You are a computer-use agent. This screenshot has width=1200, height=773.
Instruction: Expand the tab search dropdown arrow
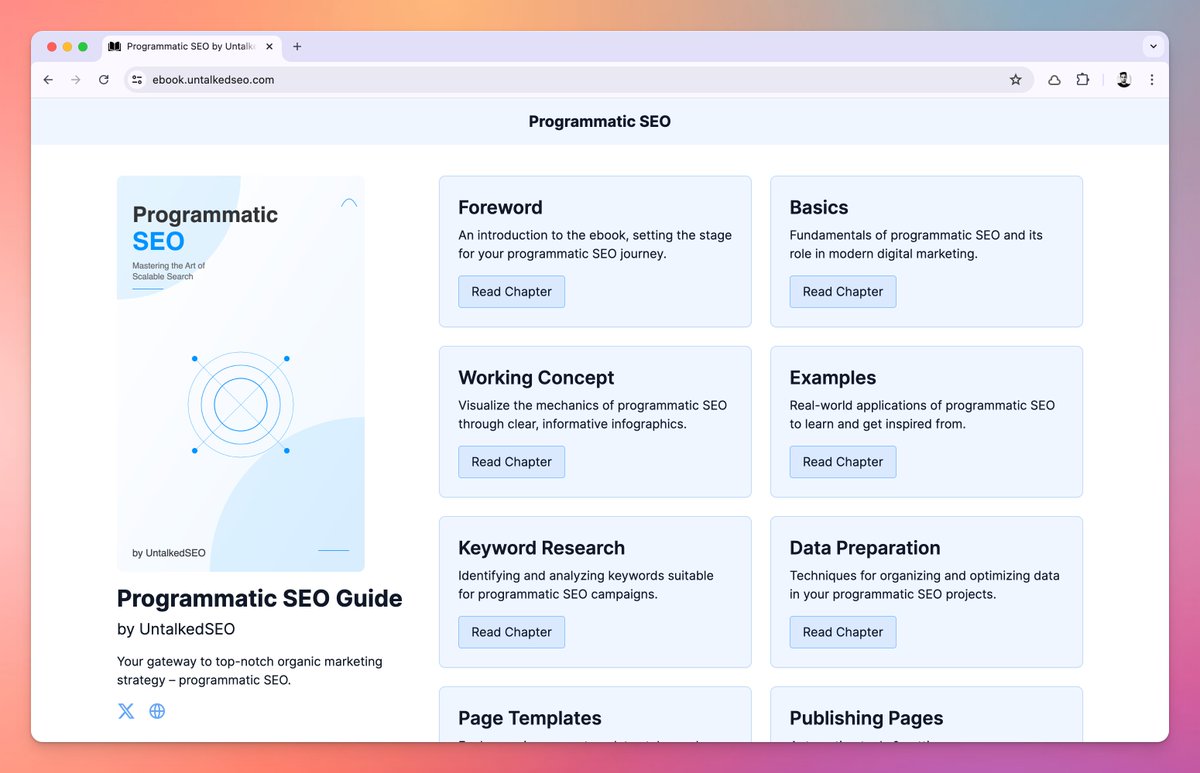point(1153,46)
